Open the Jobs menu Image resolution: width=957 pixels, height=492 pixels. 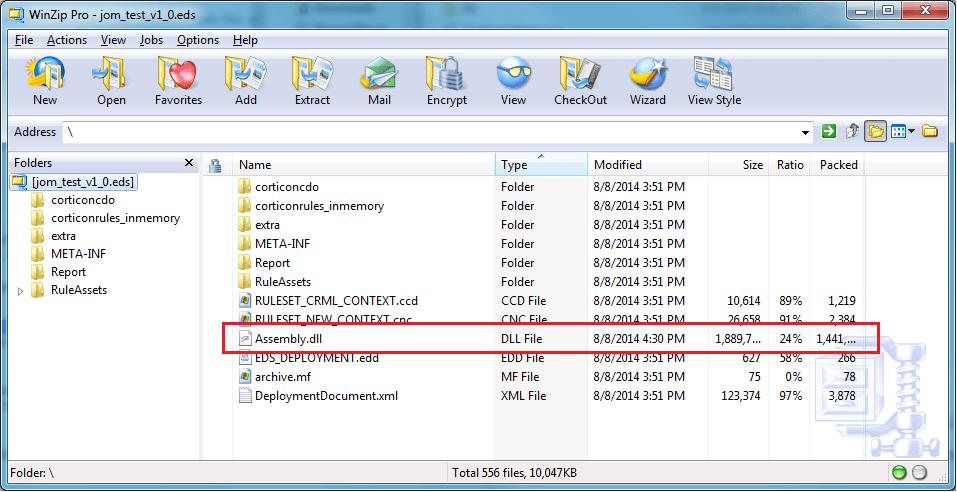(x=151, y=40)
